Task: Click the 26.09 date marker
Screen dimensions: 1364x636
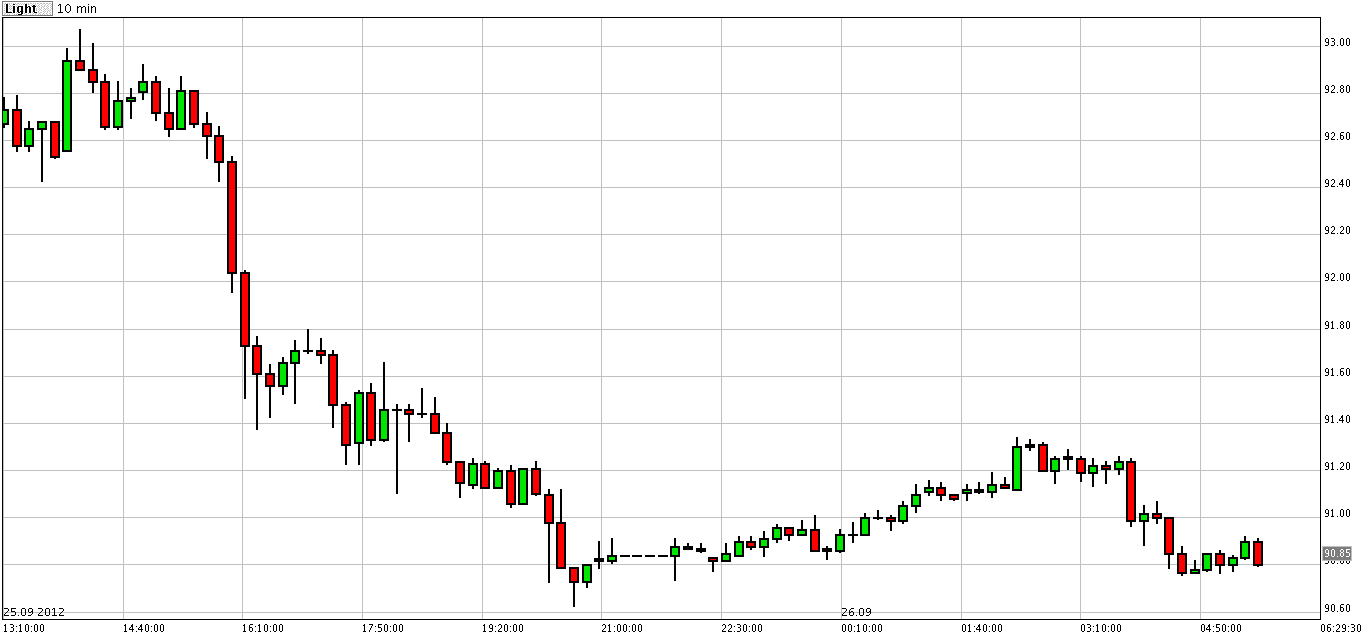Action: [x=856, y=612]
